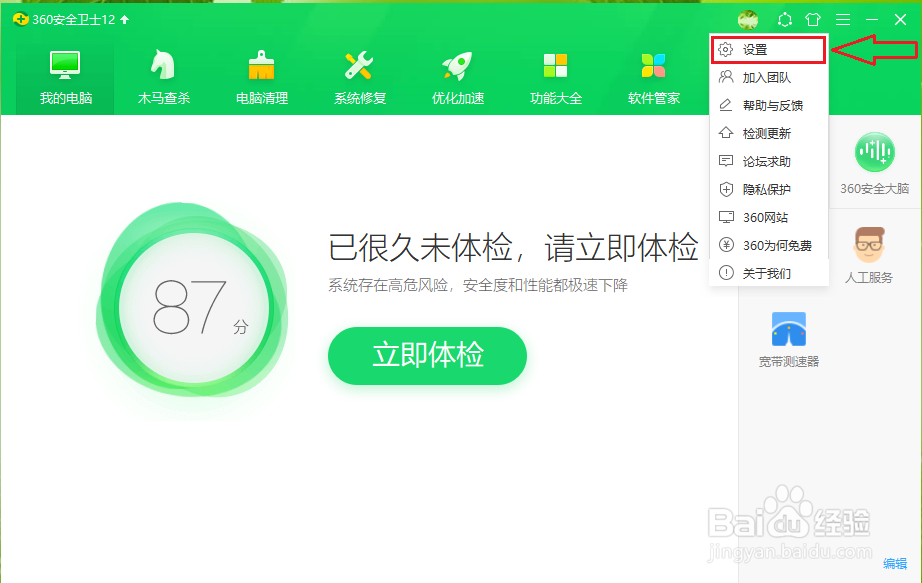
Task: Click 检测更新 in the menu
Action: pyautogui.click(x=769, y=133)
